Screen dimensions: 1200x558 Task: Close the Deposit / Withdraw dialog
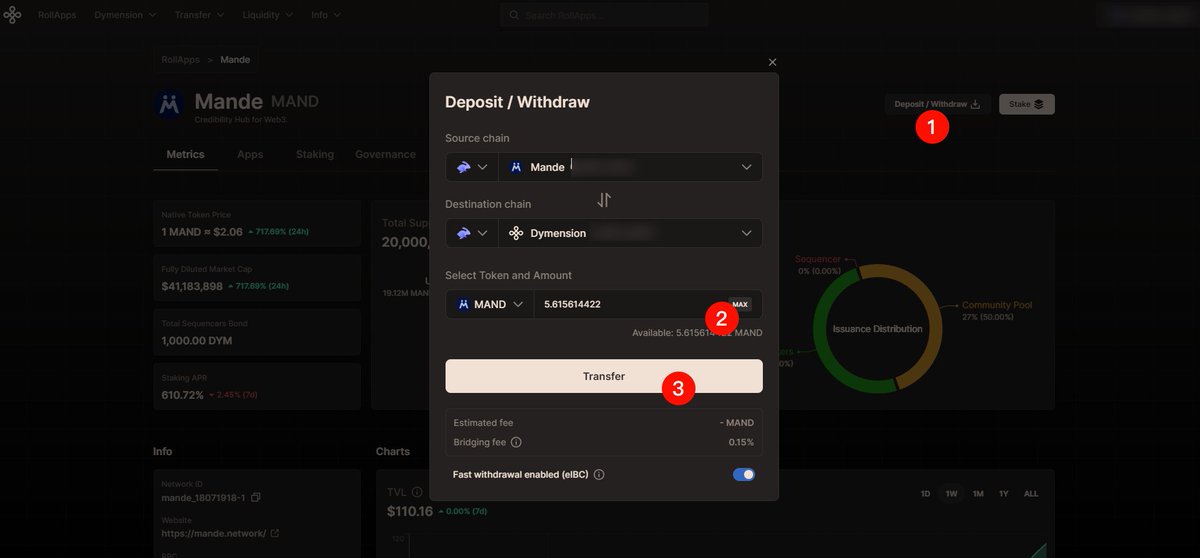(x=772, y=62)
